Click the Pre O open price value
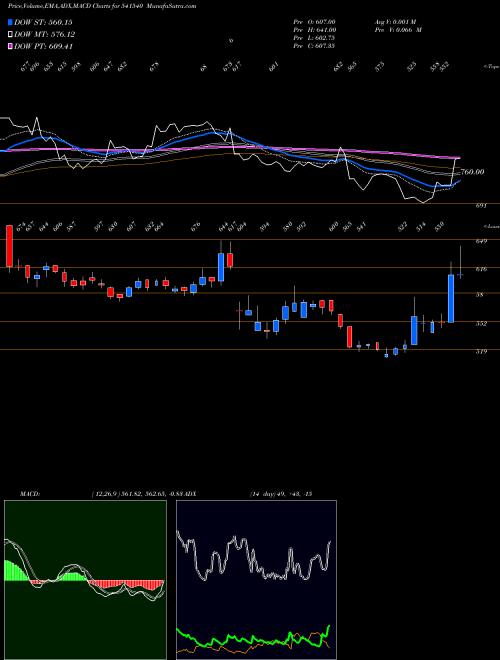 click(314, 22)
